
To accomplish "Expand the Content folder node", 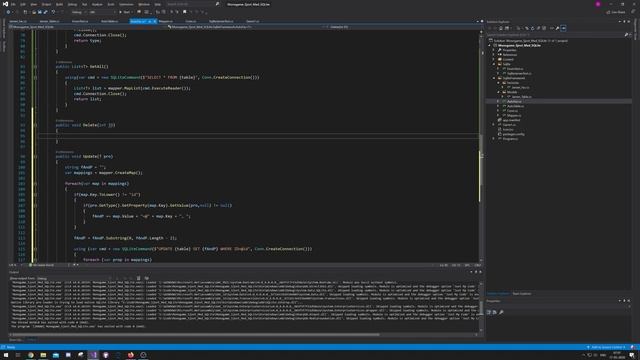I will [x=494, y=60].
